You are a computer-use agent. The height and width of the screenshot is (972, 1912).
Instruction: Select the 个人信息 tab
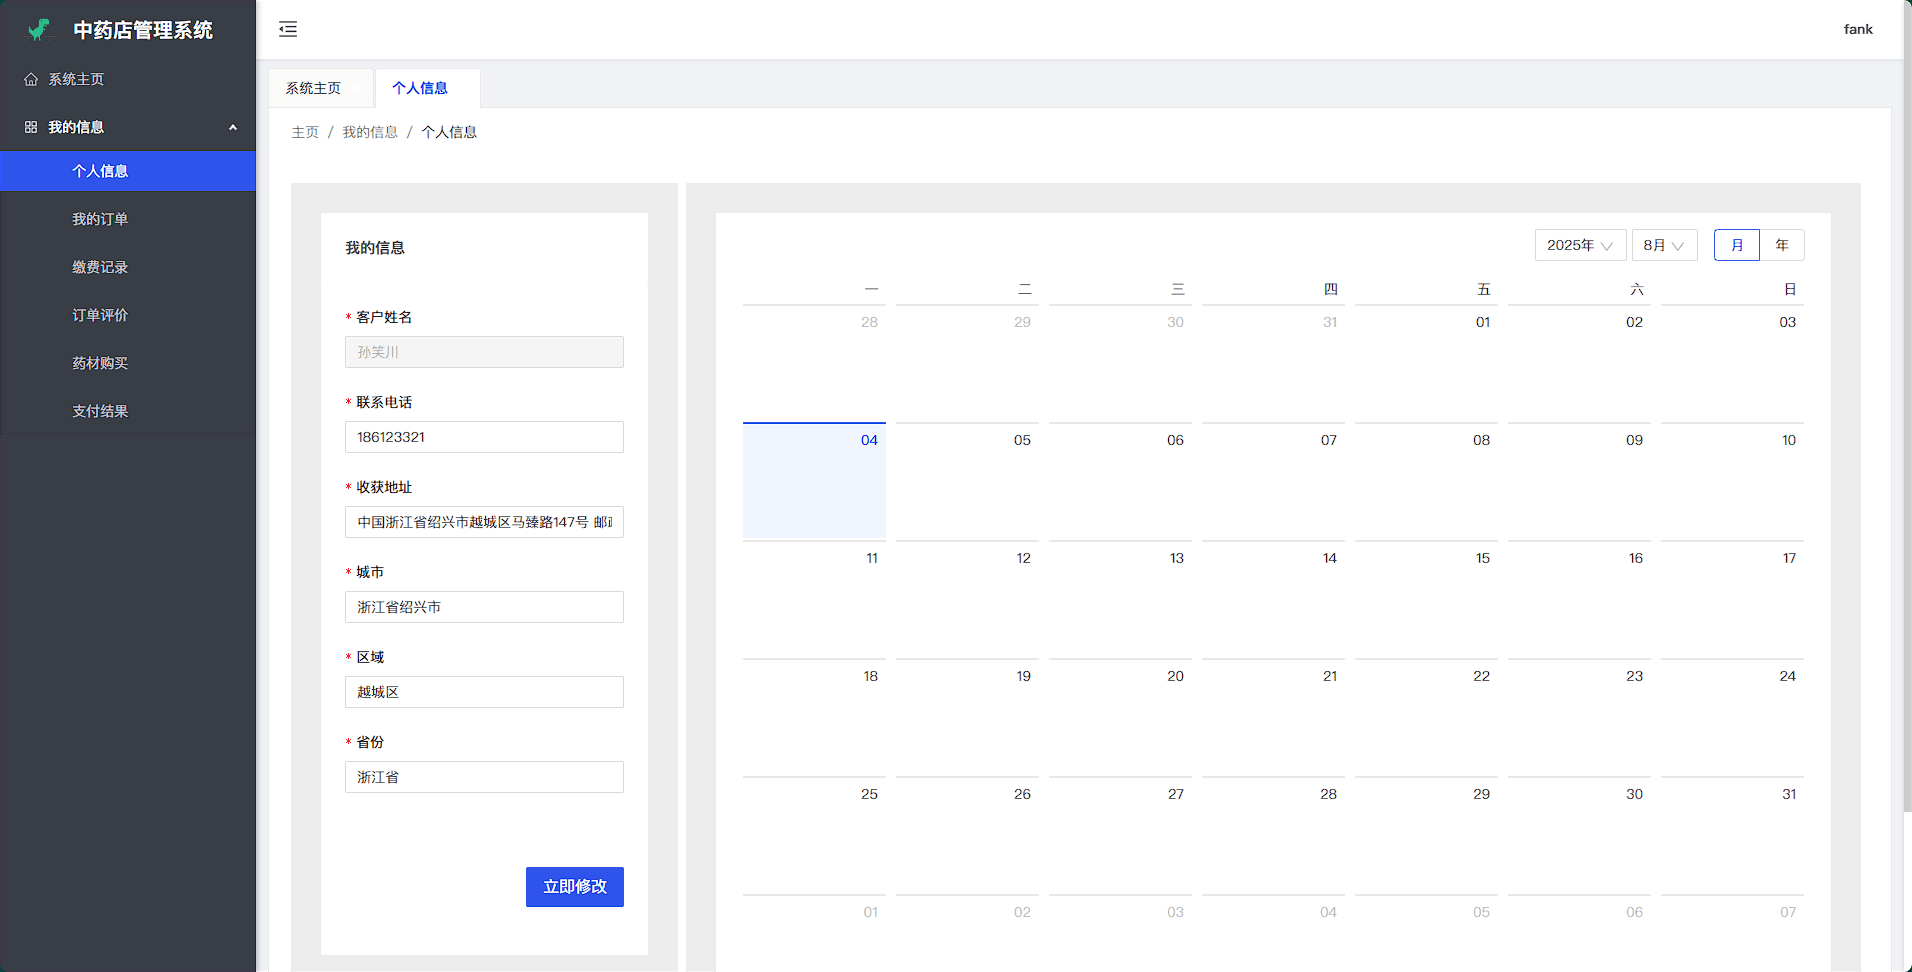tap(420, 88)
